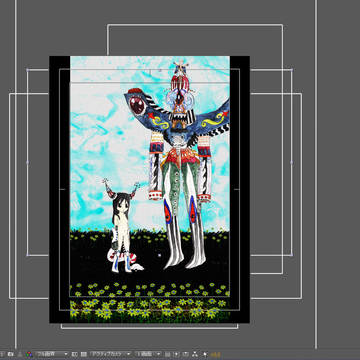The width and height of the screenshot is (360, 360).
Task: Open the アクティブカメラ 3D view dropdown
Action: pos(111,354)
